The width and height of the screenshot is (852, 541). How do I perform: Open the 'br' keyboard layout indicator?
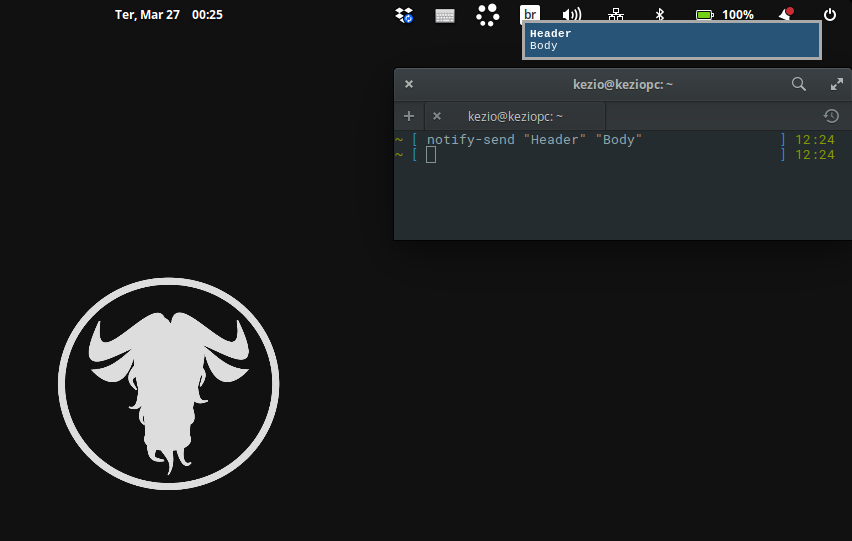point(530,14)
